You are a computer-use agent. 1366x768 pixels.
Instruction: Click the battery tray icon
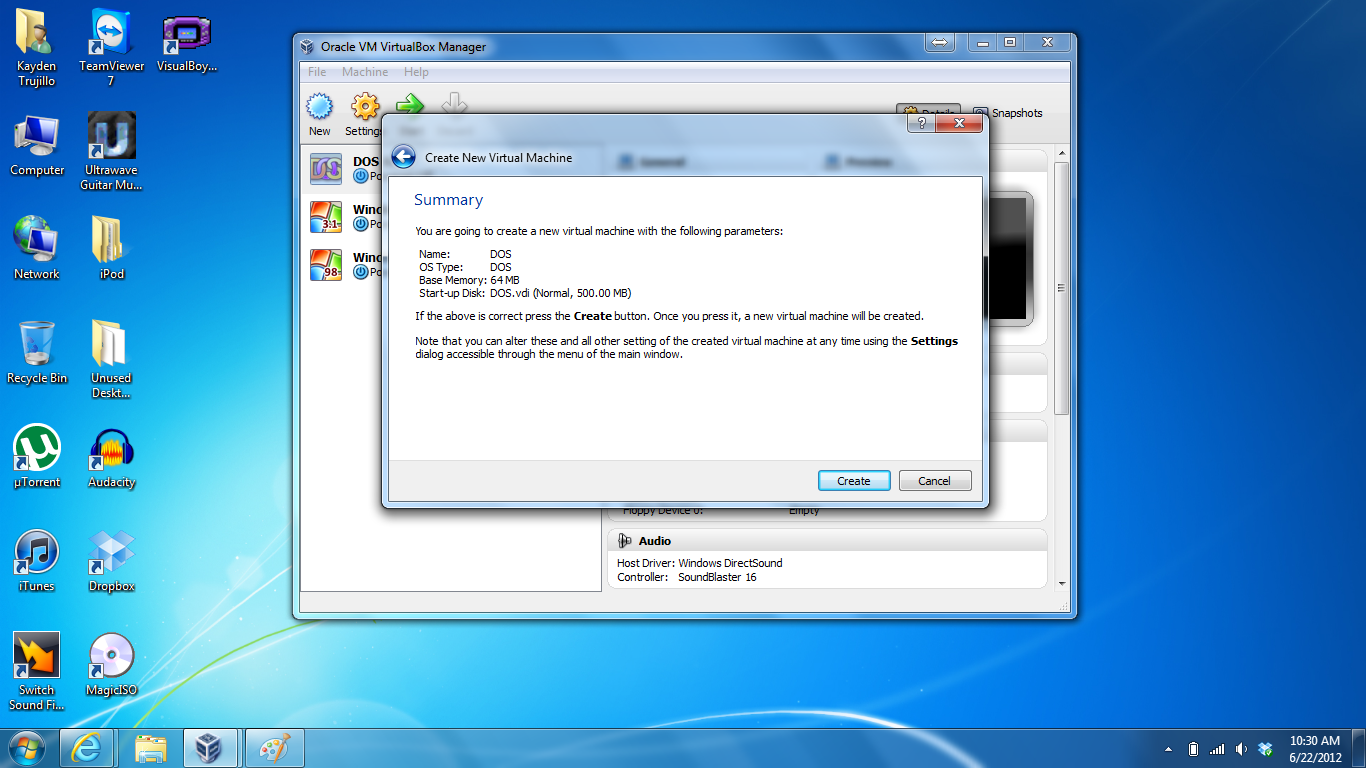pyautogui.click(x=1193, y=749)
